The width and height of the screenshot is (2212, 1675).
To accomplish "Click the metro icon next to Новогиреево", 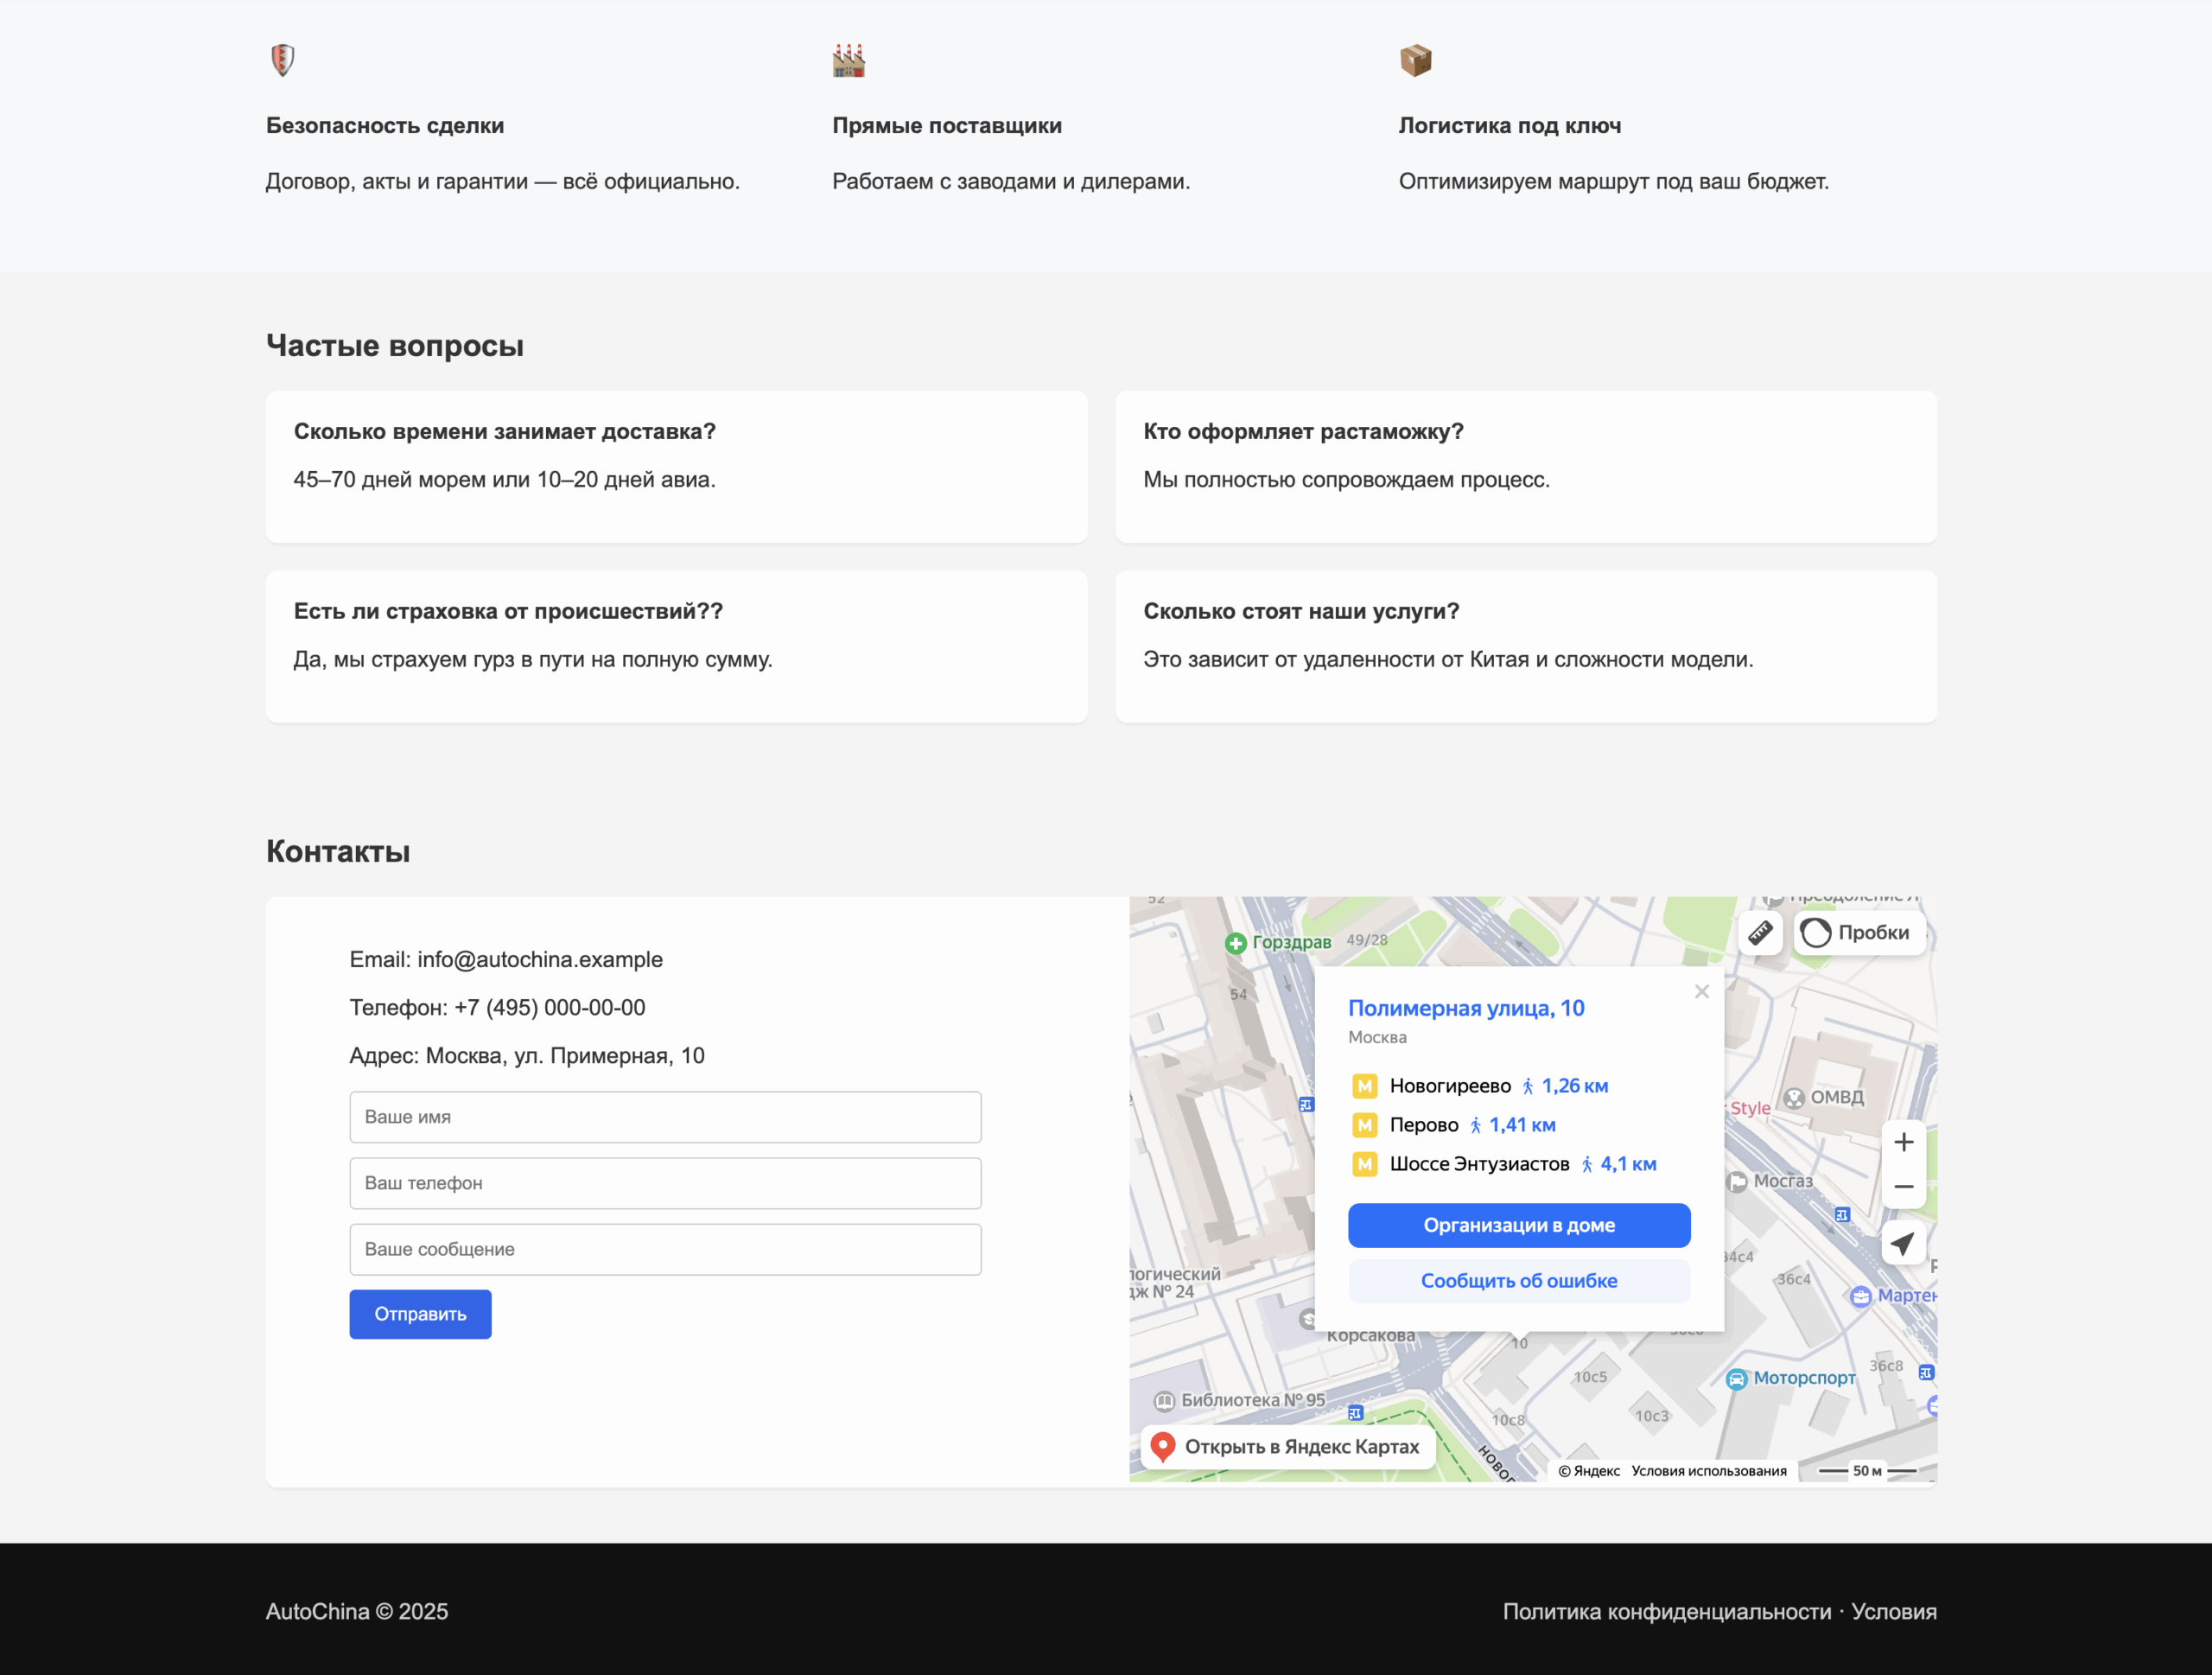I will pyautogui.click(x=1365, y=1086).
